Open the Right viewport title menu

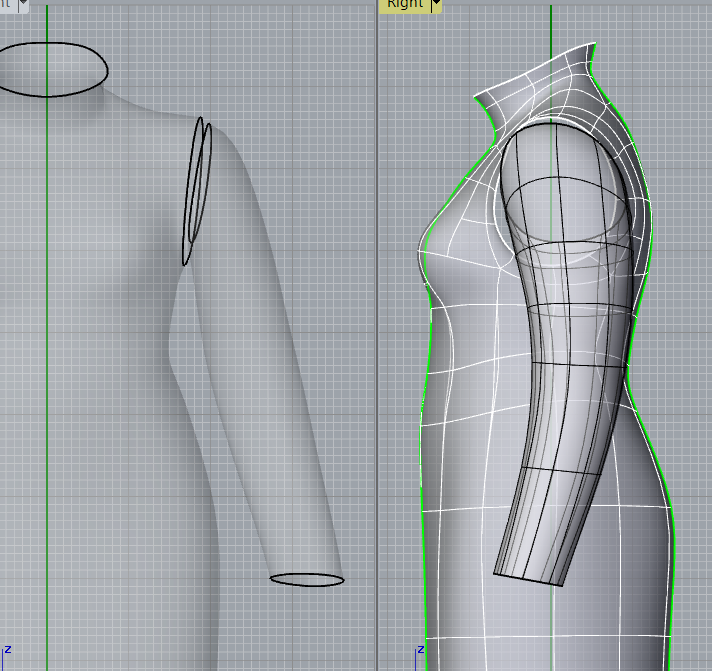405,5
